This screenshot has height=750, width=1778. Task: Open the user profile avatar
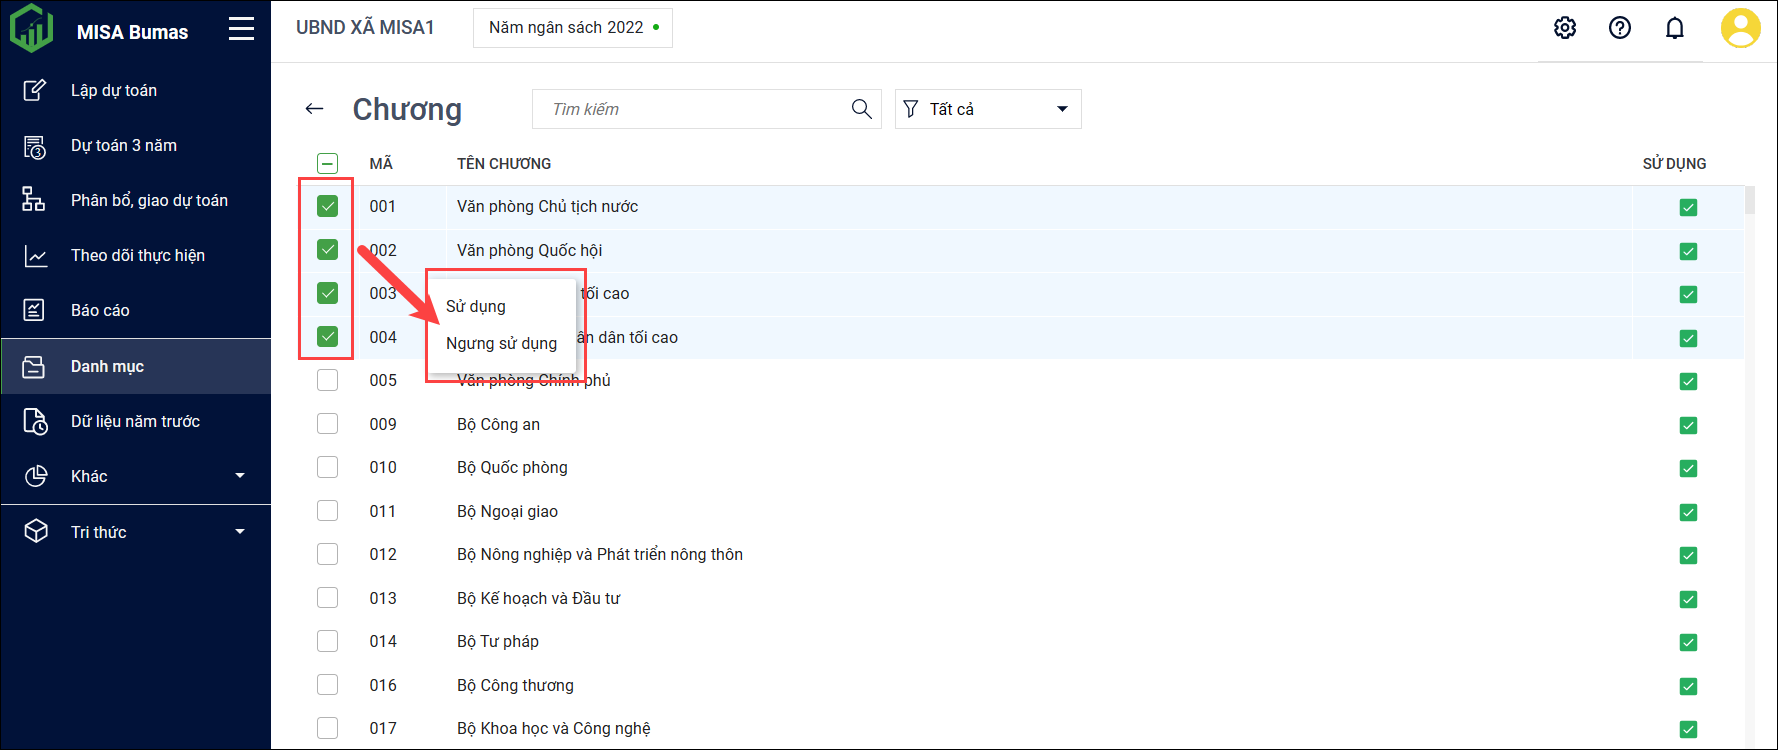point(1740,28)
